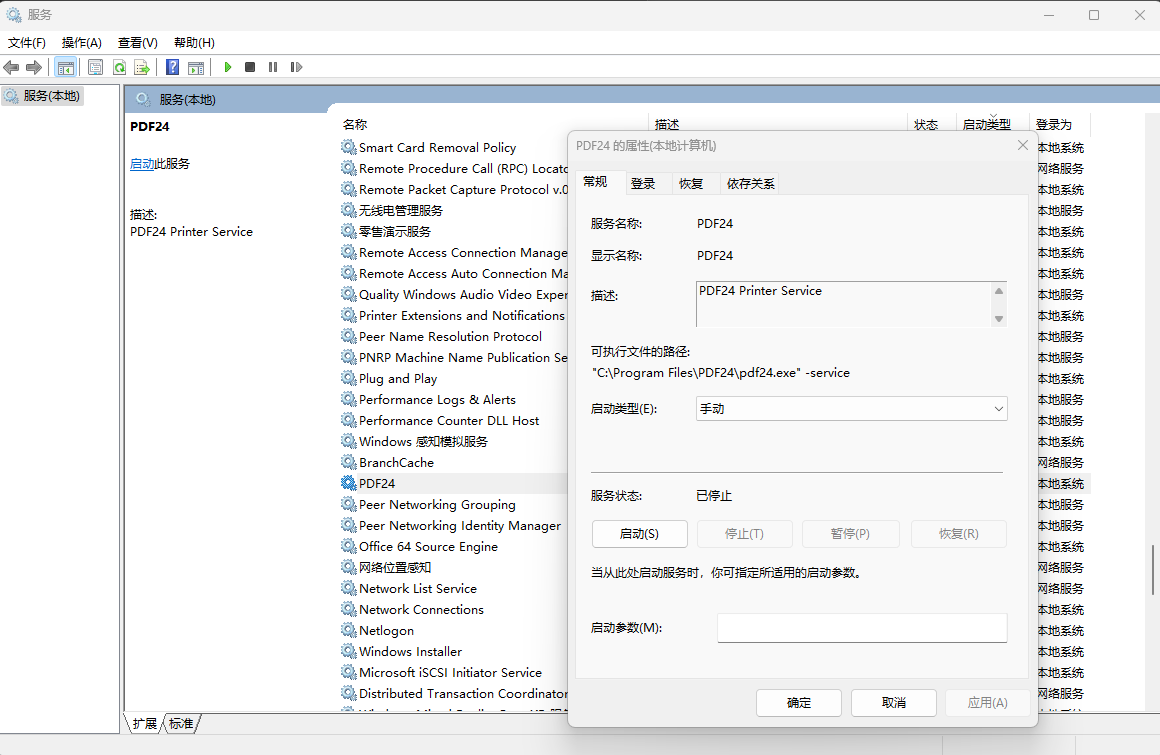Click the Back arrow in the toolbar
1160x755 pixels.
(x=11, y=67)
